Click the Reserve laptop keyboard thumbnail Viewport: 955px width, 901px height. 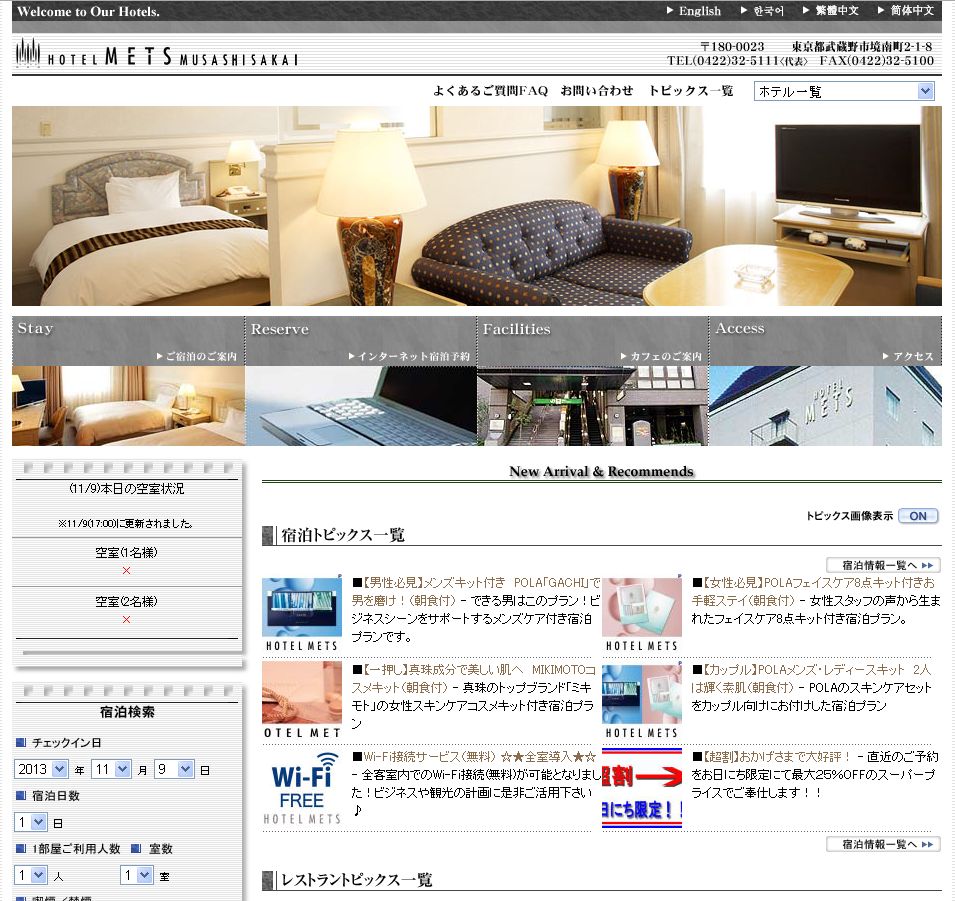click(361, 406)
